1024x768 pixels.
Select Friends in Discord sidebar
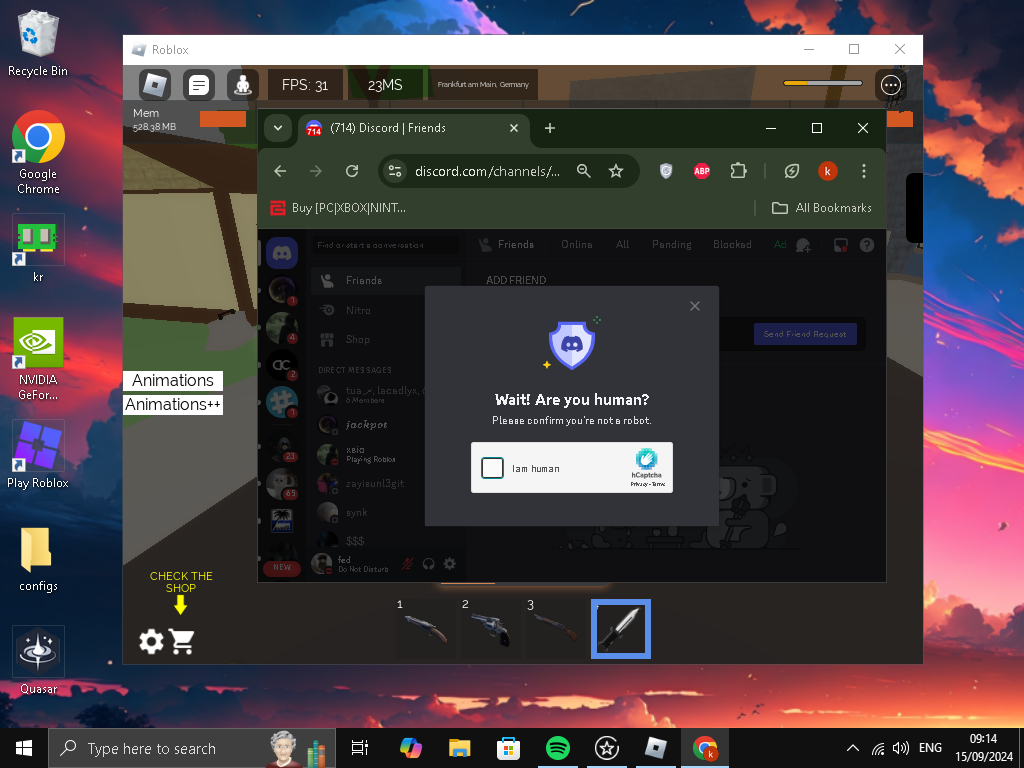point(385,280)
